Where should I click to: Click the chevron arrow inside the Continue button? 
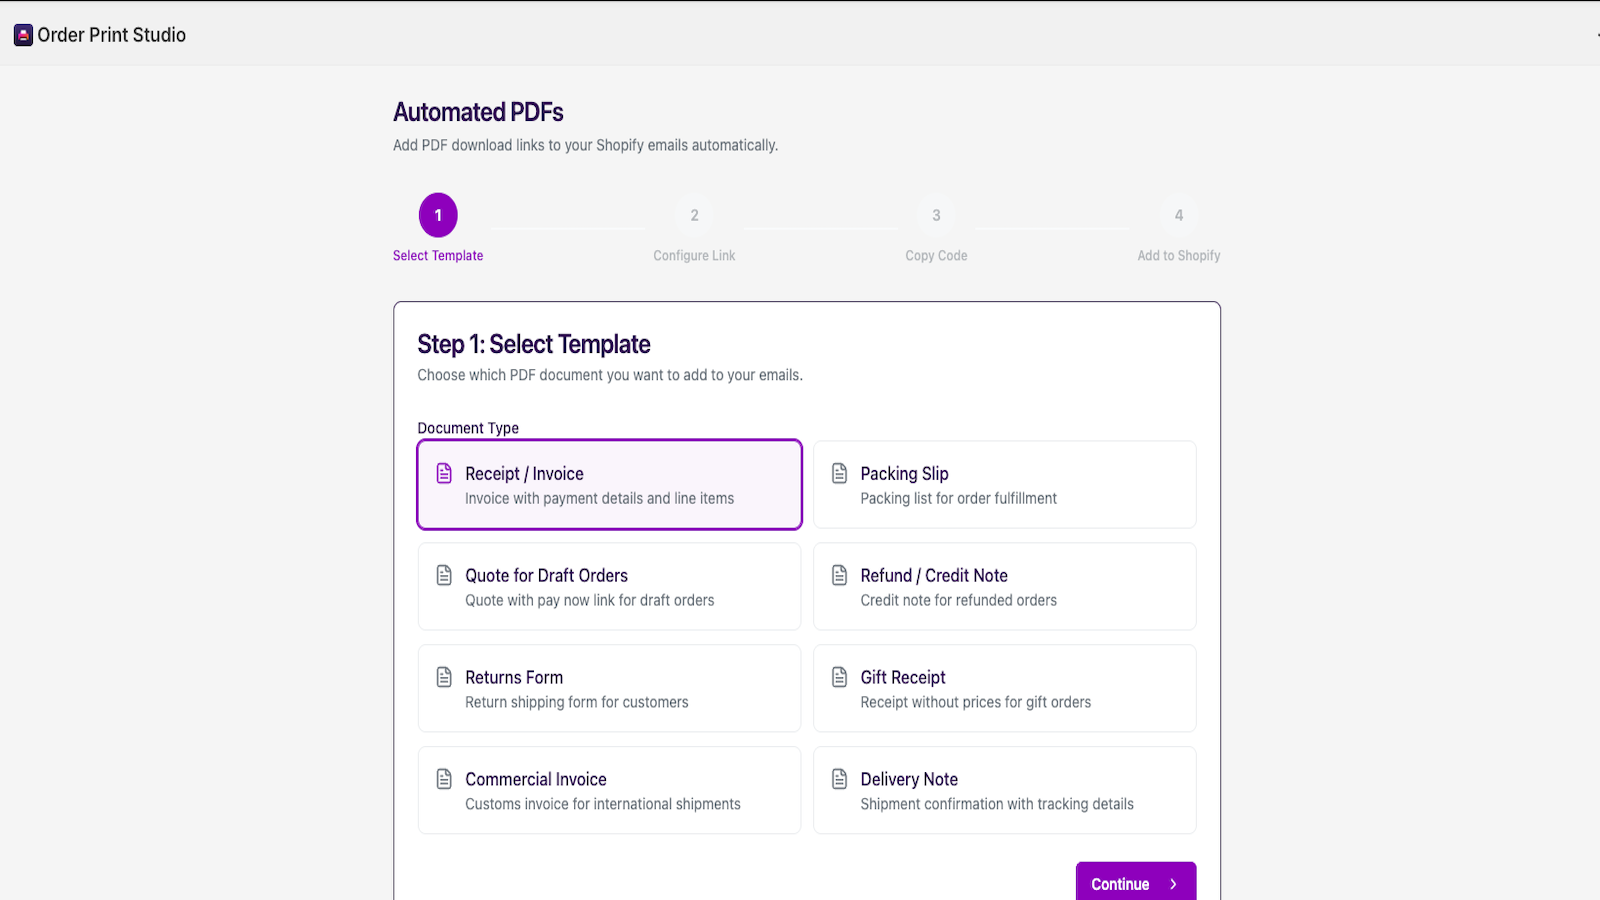click(x=1172, y=883)
